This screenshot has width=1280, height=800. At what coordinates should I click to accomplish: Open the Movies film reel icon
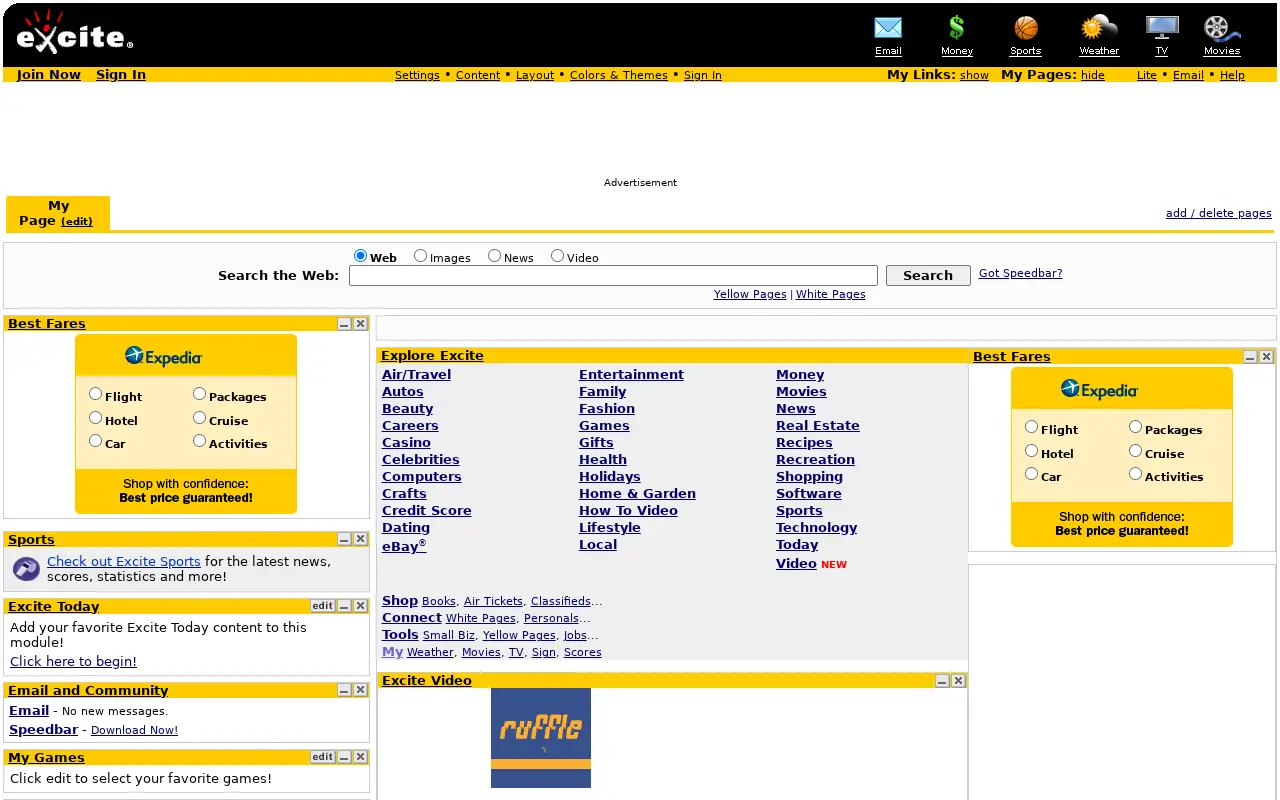coord(1221,28)
